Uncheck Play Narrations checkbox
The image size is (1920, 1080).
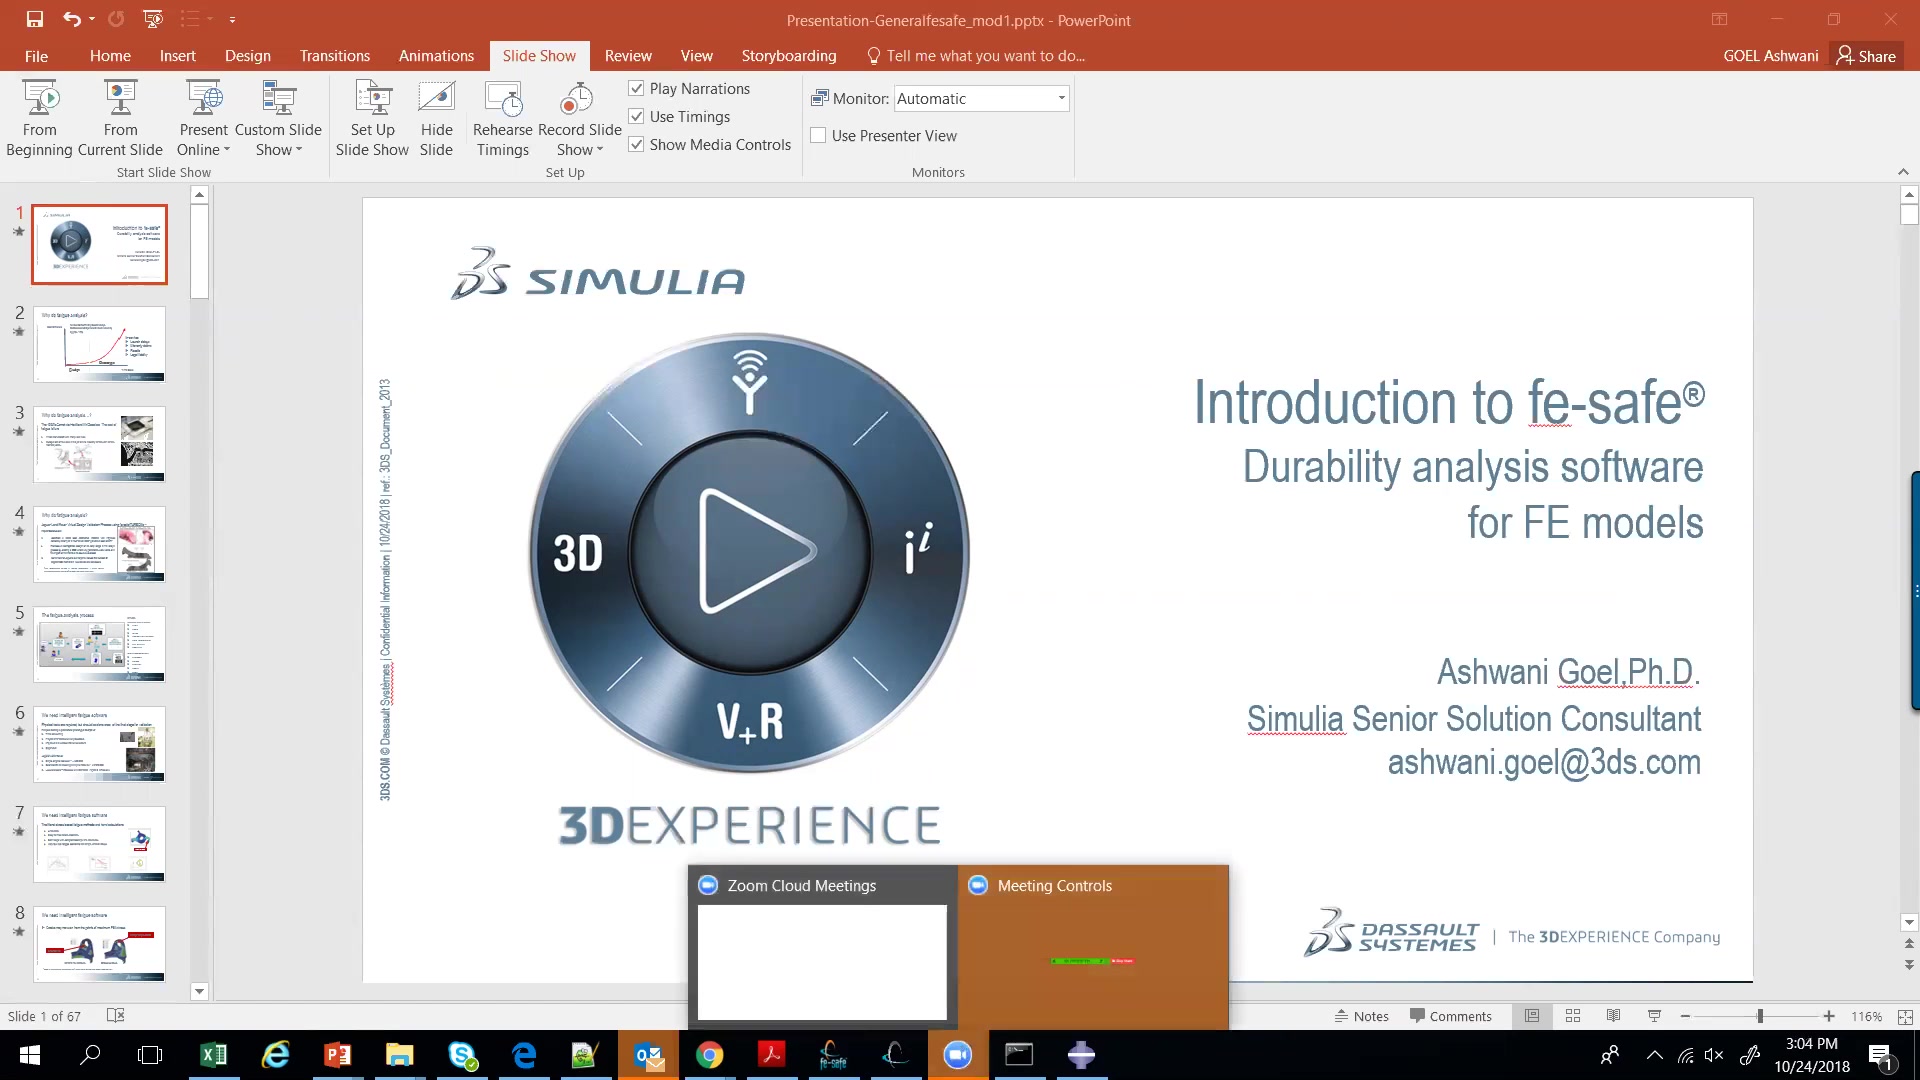click(x=636, y=88)
